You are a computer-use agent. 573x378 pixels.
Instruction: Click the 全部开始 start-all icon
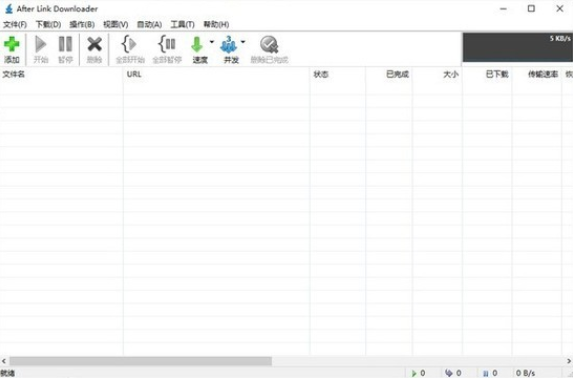tap(129, 44)
